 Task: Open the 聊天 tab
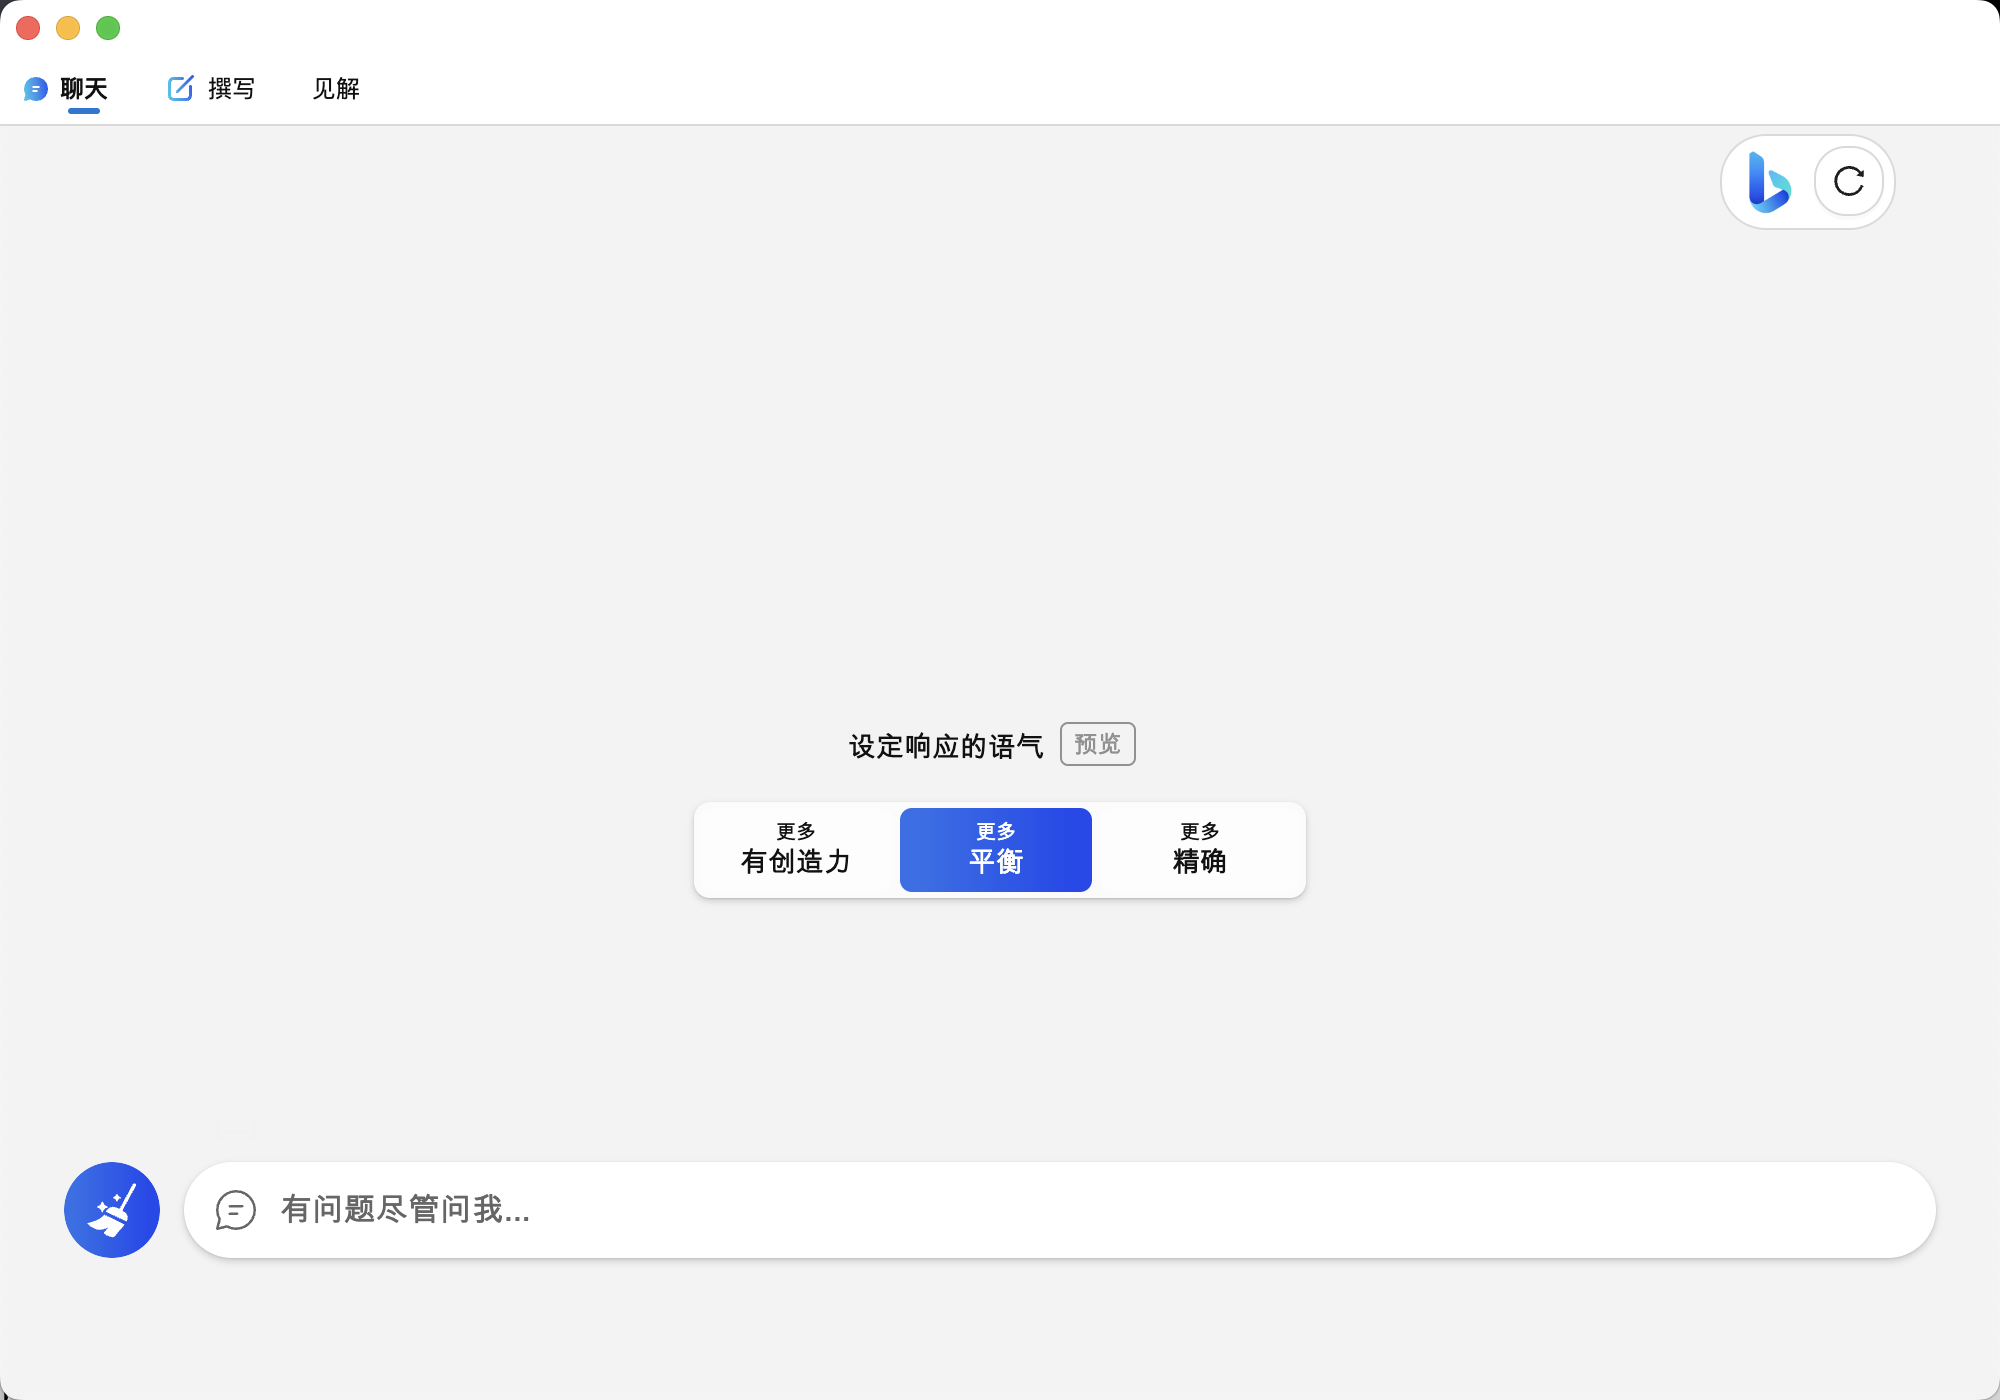(85, 88)
